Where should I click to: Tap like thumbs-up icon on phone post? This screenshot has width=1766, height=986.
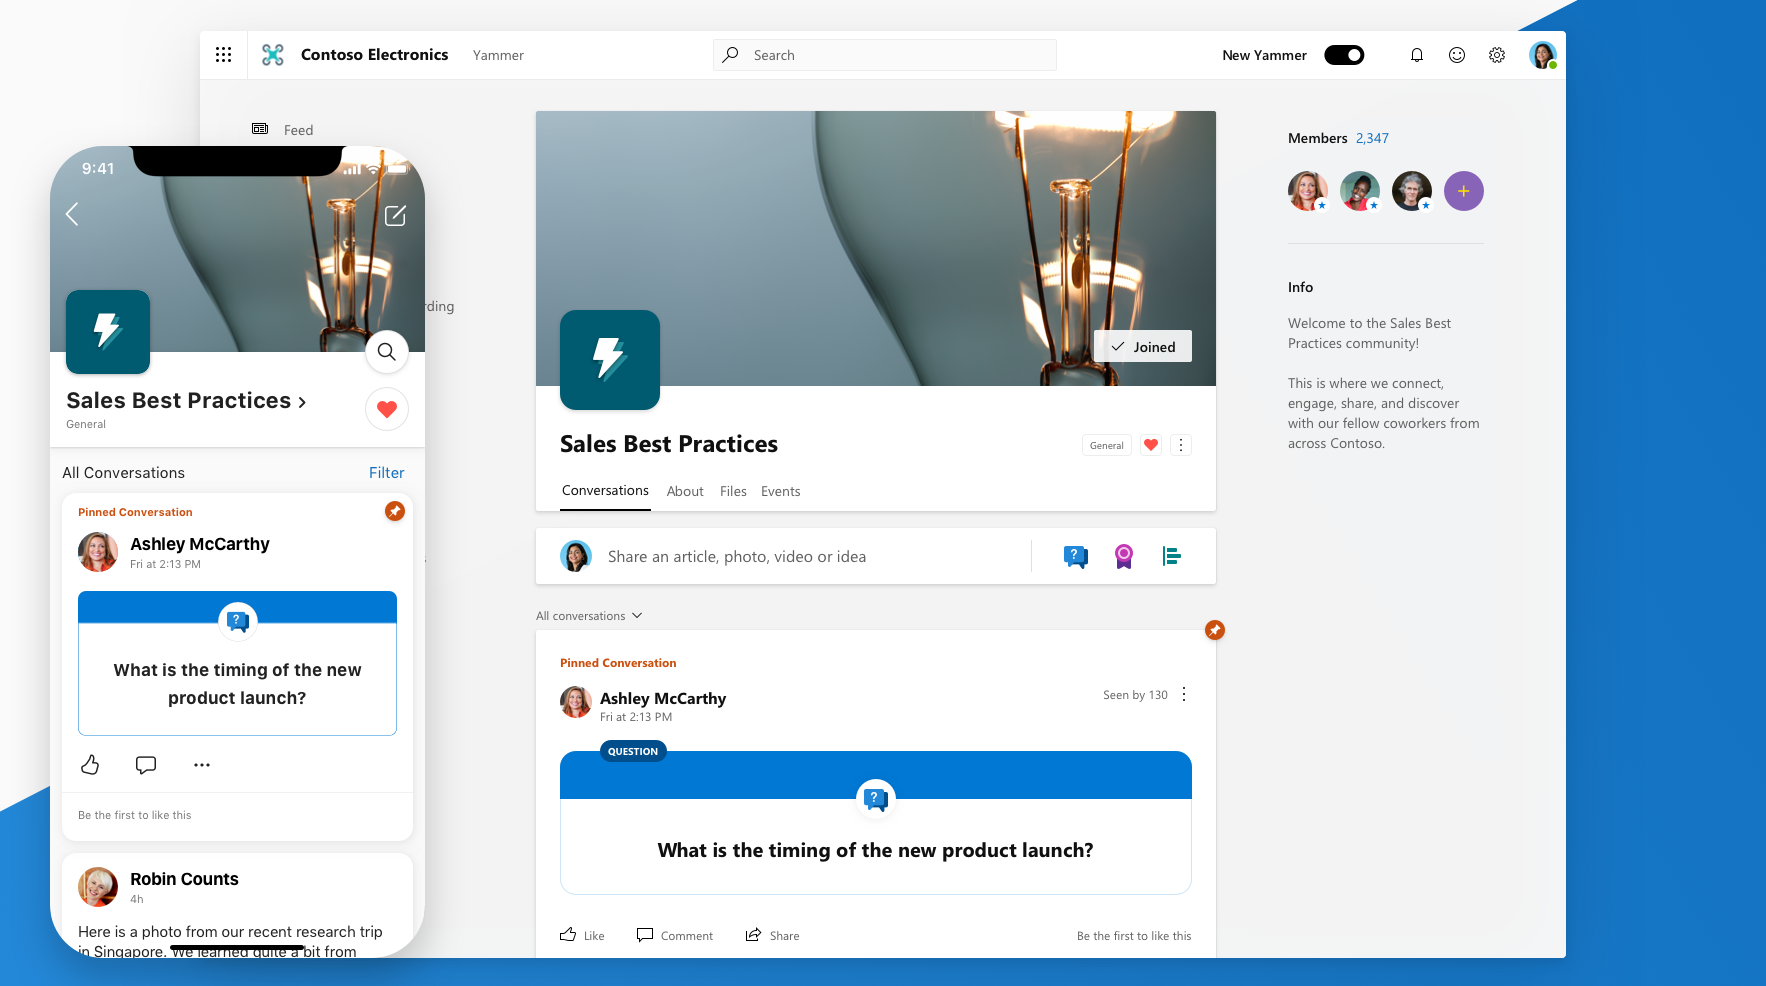pos(90,765)
